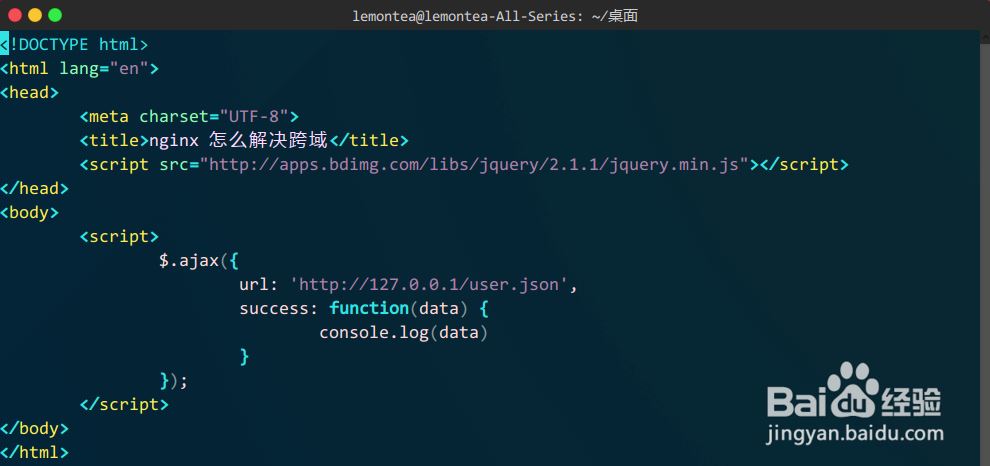Viewport: 990px width, 466px height.
Task: Click the terminal window title text
Action: (x=495, y=15)
